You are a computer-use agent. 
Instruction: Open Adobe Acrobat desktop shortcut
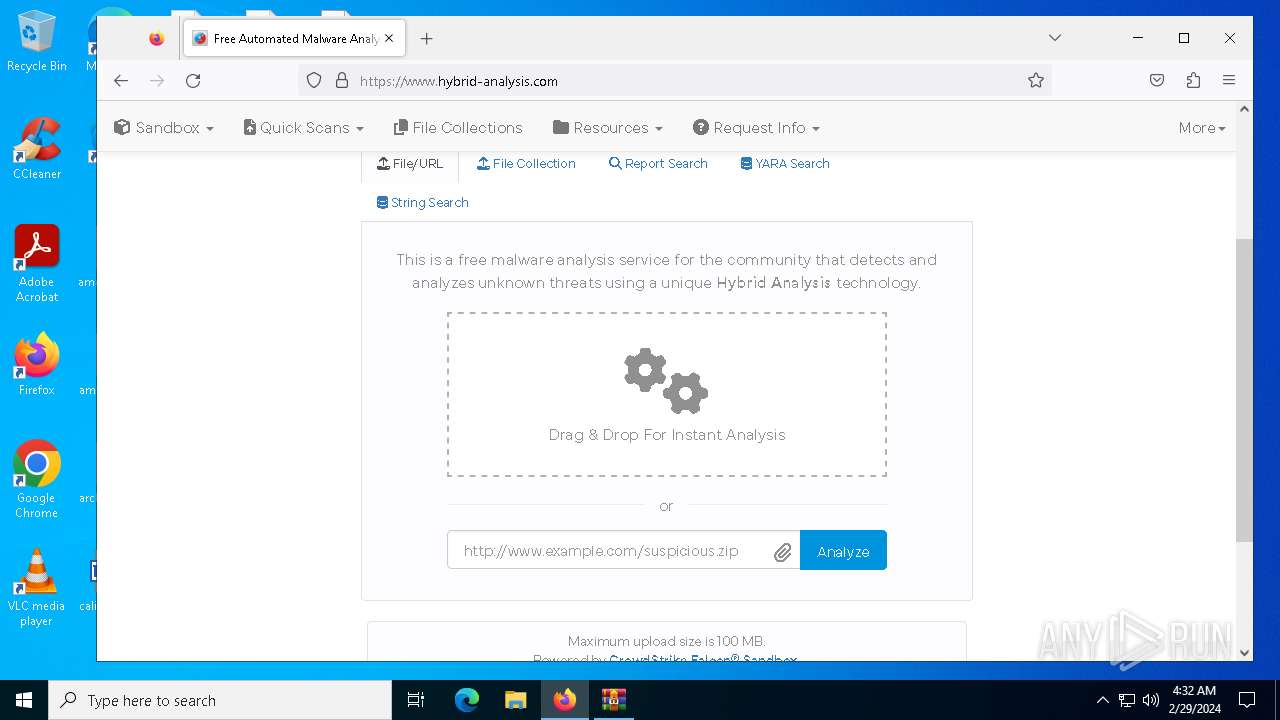pyautogui.click(x=37, y=264)
